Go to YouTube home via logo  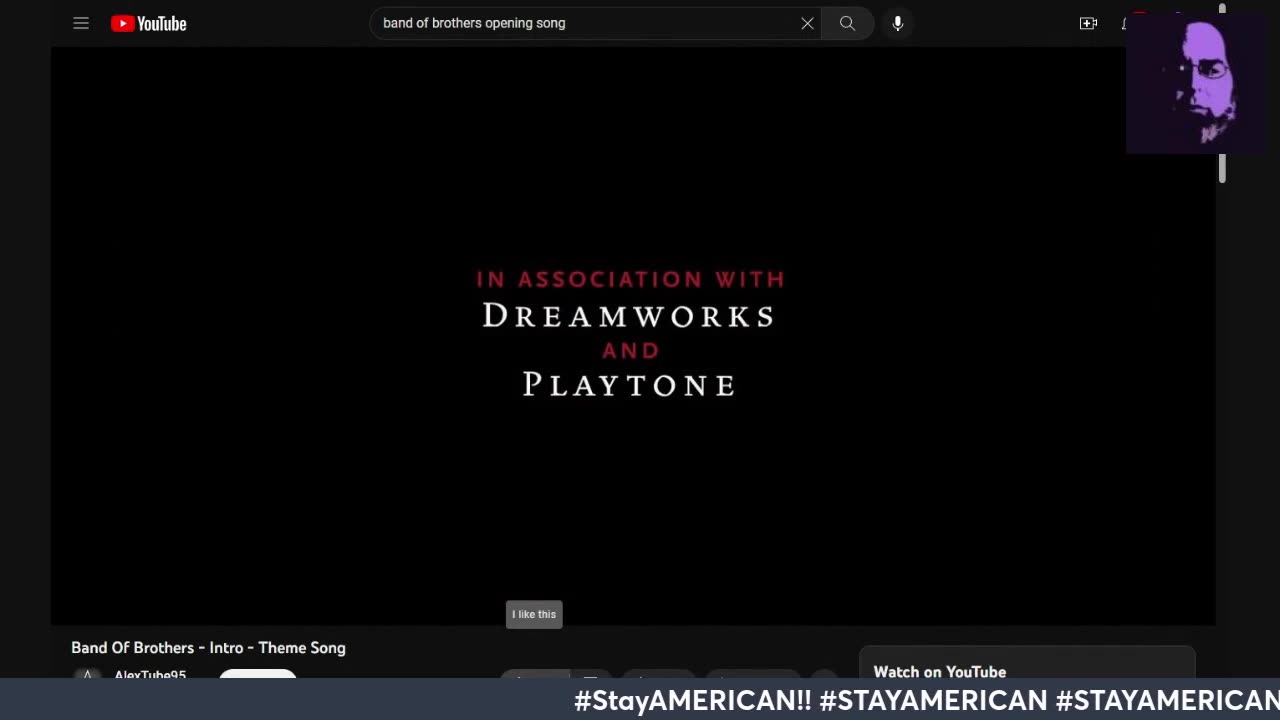[x=149, y=23]
